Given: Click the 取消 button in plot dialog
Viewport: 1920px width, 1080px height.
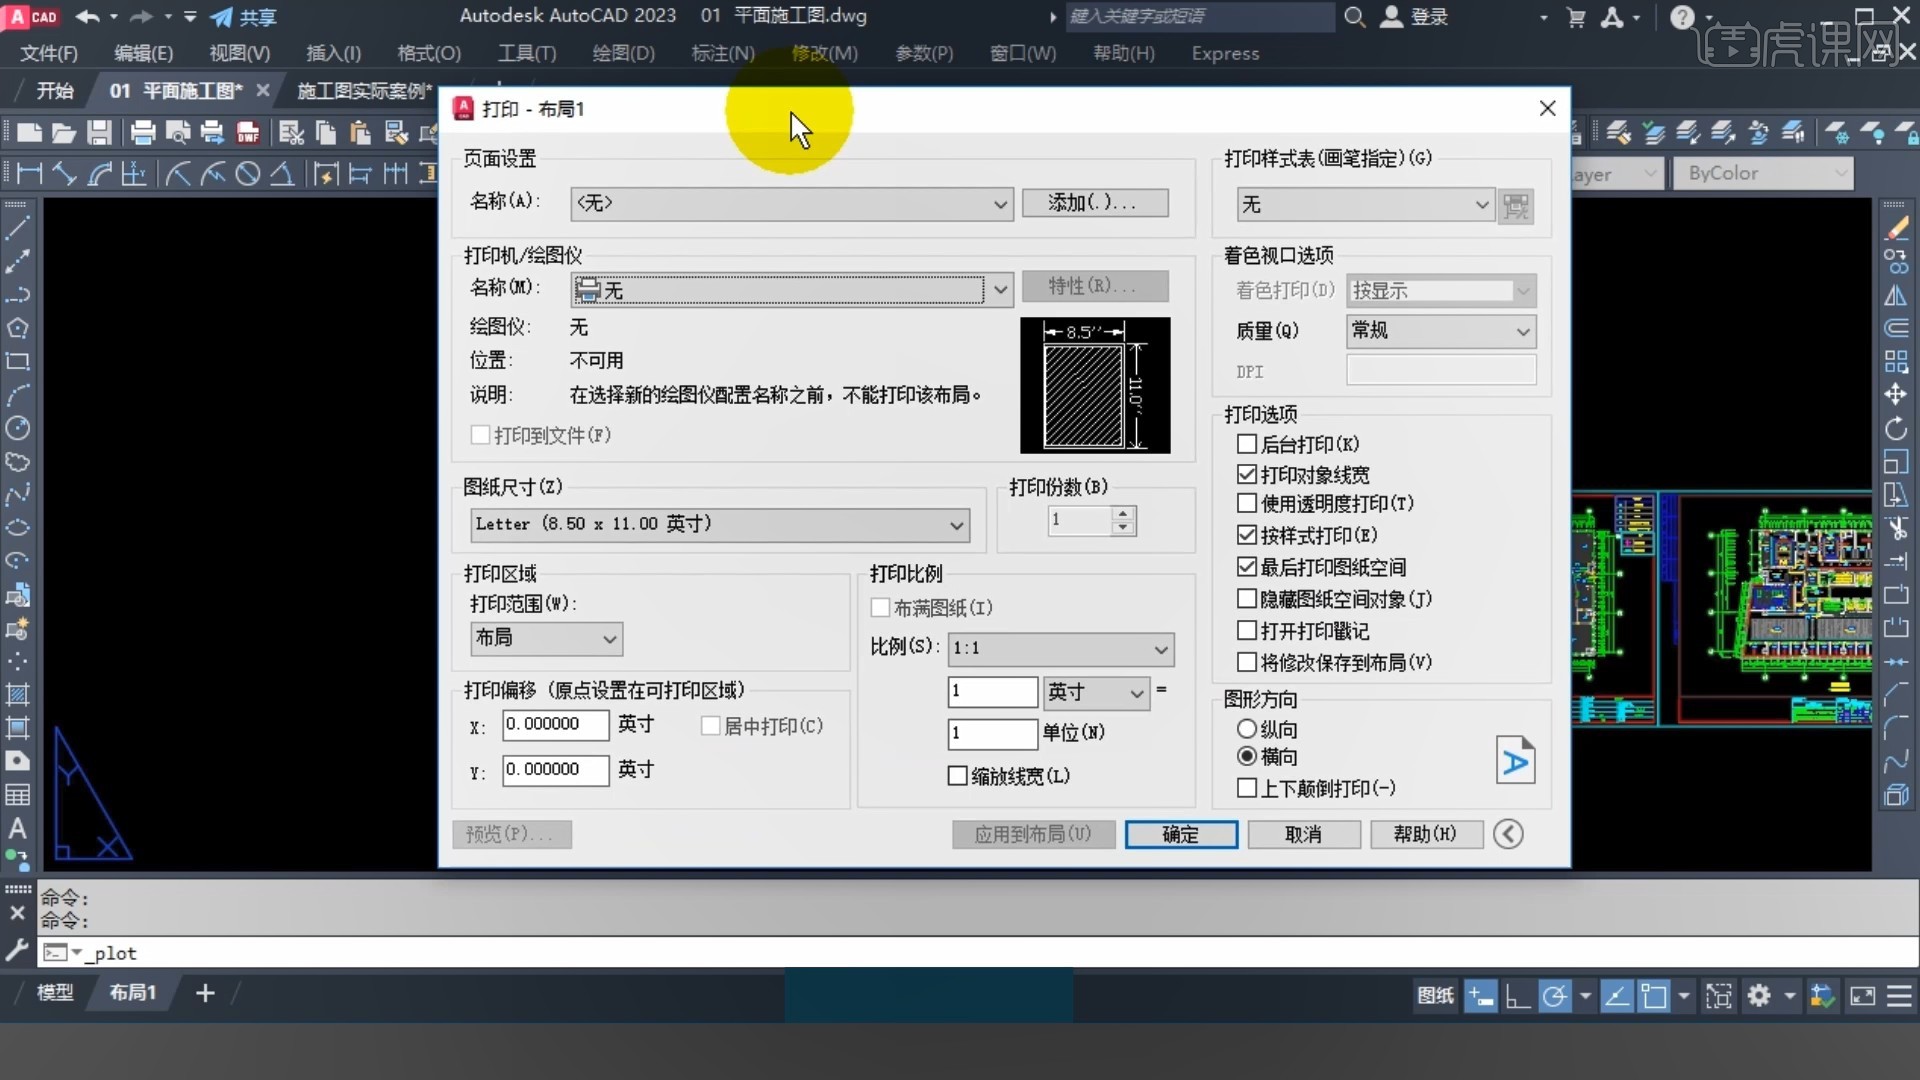Looking at the screenshot, I should click(1303, 834).
